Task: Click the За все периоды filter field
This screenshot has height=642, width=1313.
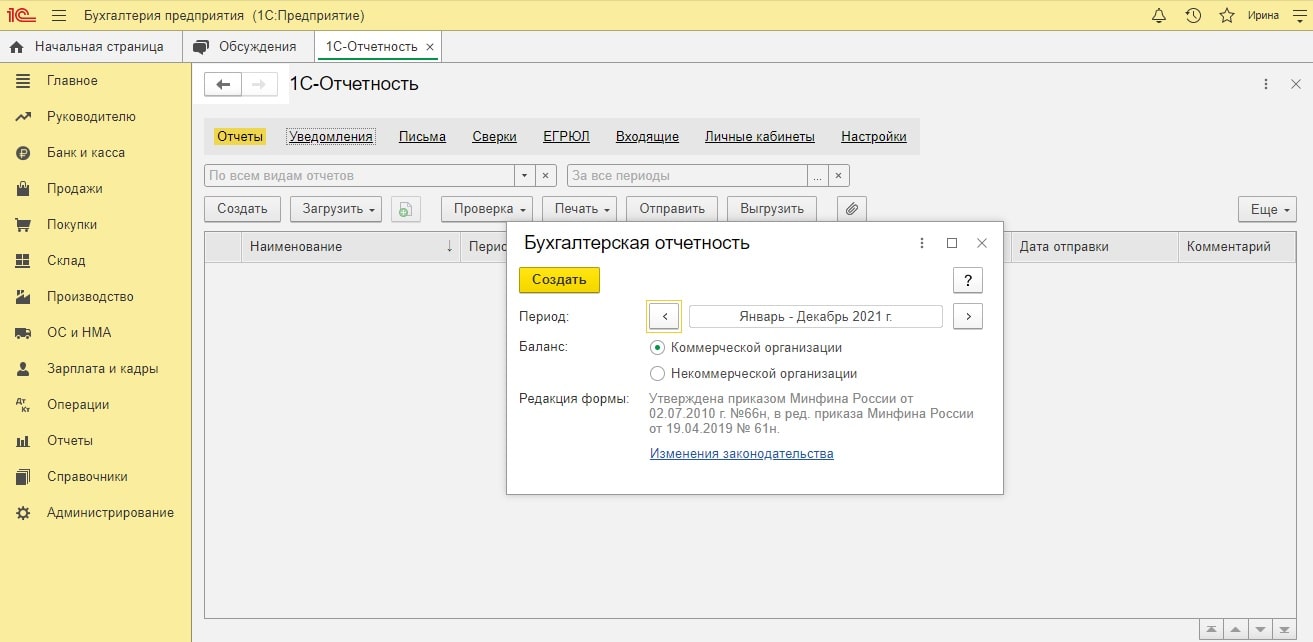Action: pyautogui.click(x=688, y=176)
